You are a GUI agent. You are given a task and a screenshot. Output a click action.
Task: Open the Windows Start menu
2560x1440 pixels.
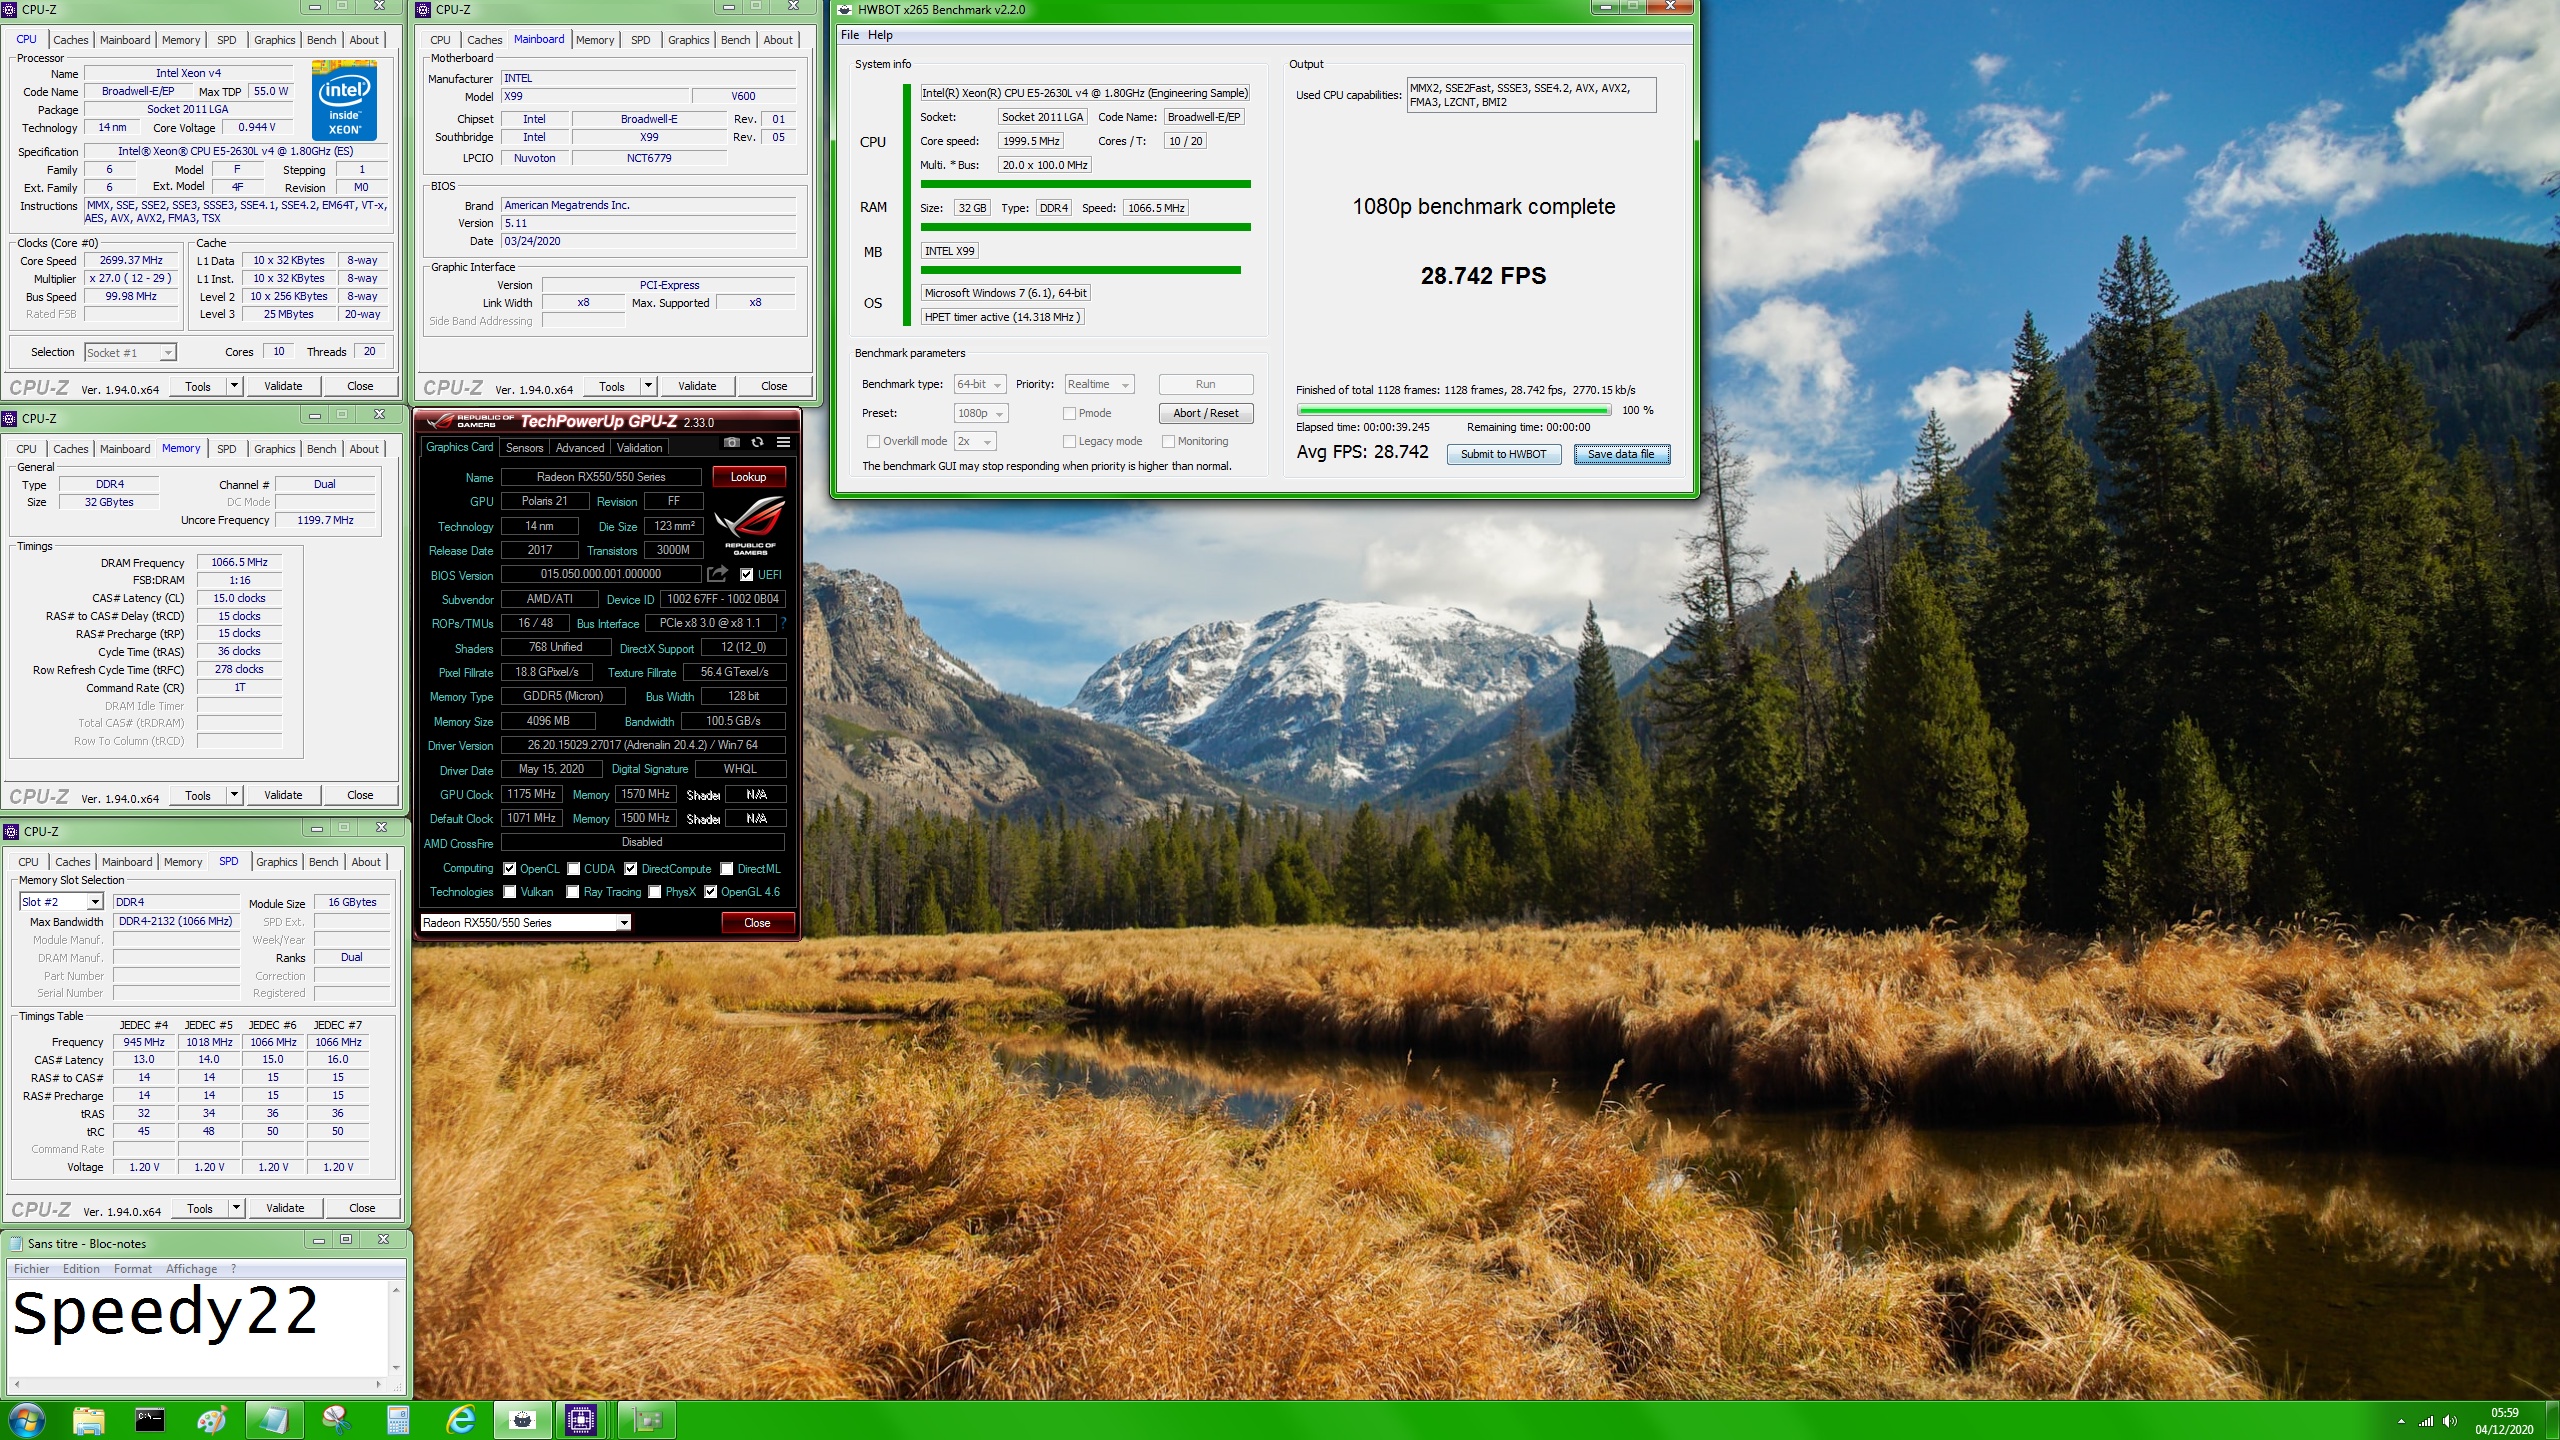click(x=27, y=1419)
